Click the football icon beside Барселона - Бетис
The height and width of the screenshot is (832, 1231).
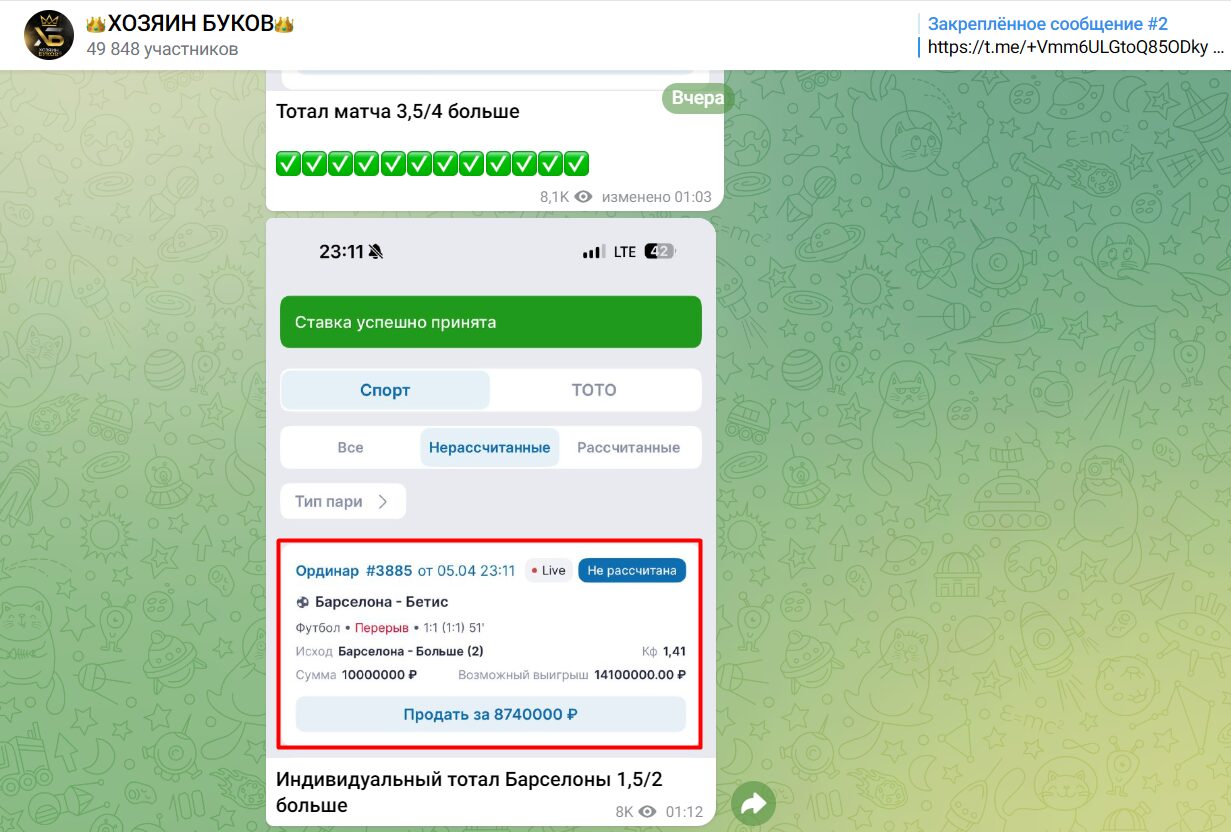pos(303,602)
